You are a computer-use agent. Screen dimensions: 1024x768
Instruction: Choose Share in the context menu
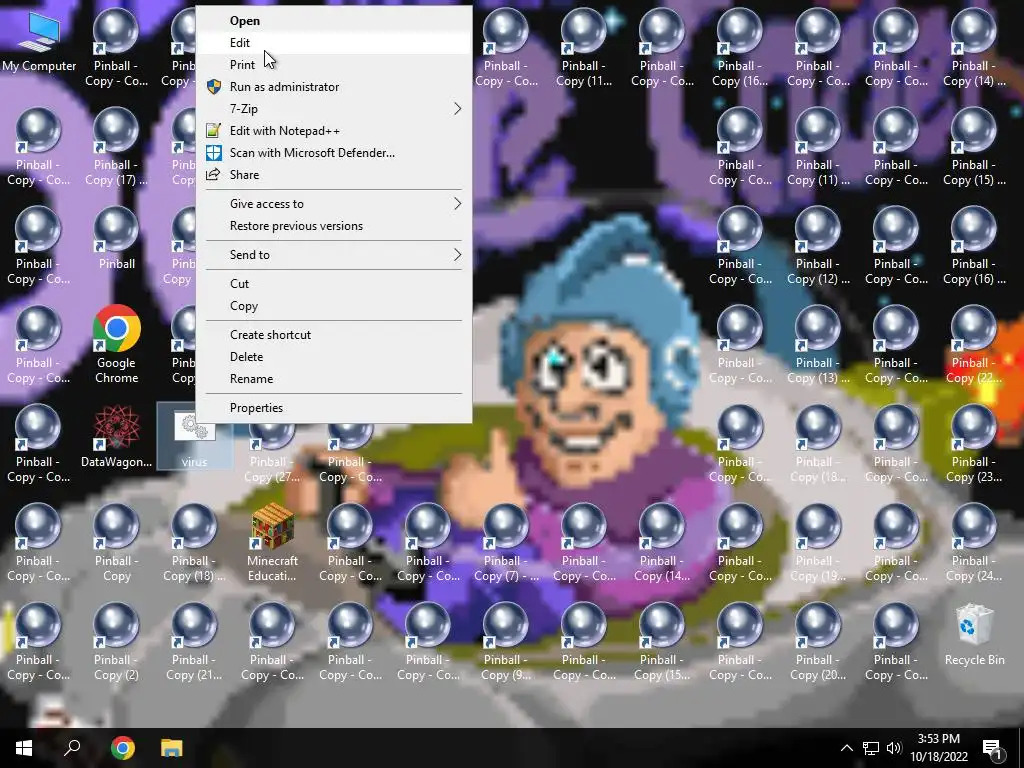point(334,175)
